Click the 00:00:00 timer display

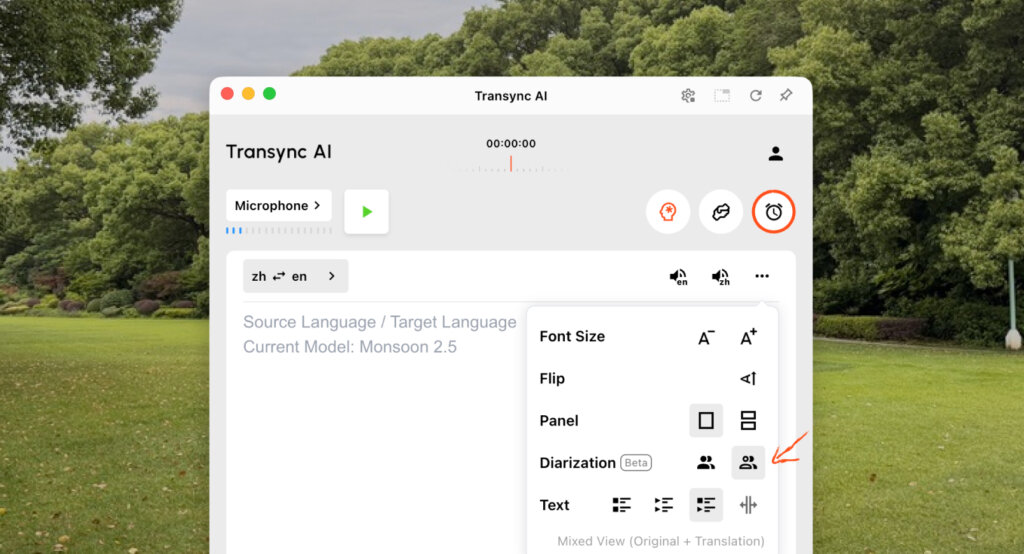[511, 144]
